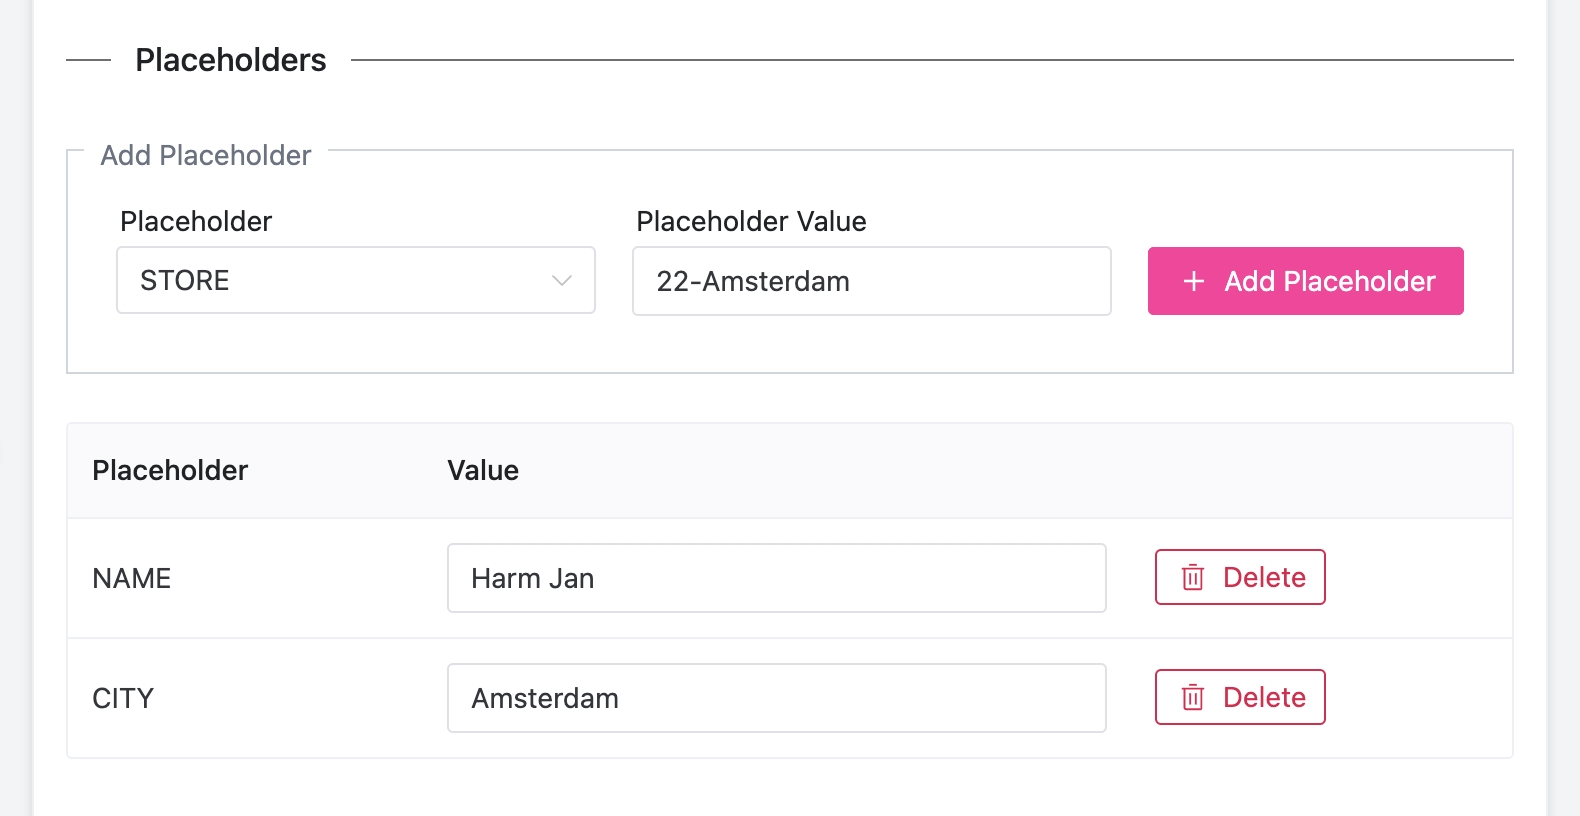The height and width of the screenshot is (816, 1580).
Task: Select the NAME cell in the table
Action: tap(132, 579)
